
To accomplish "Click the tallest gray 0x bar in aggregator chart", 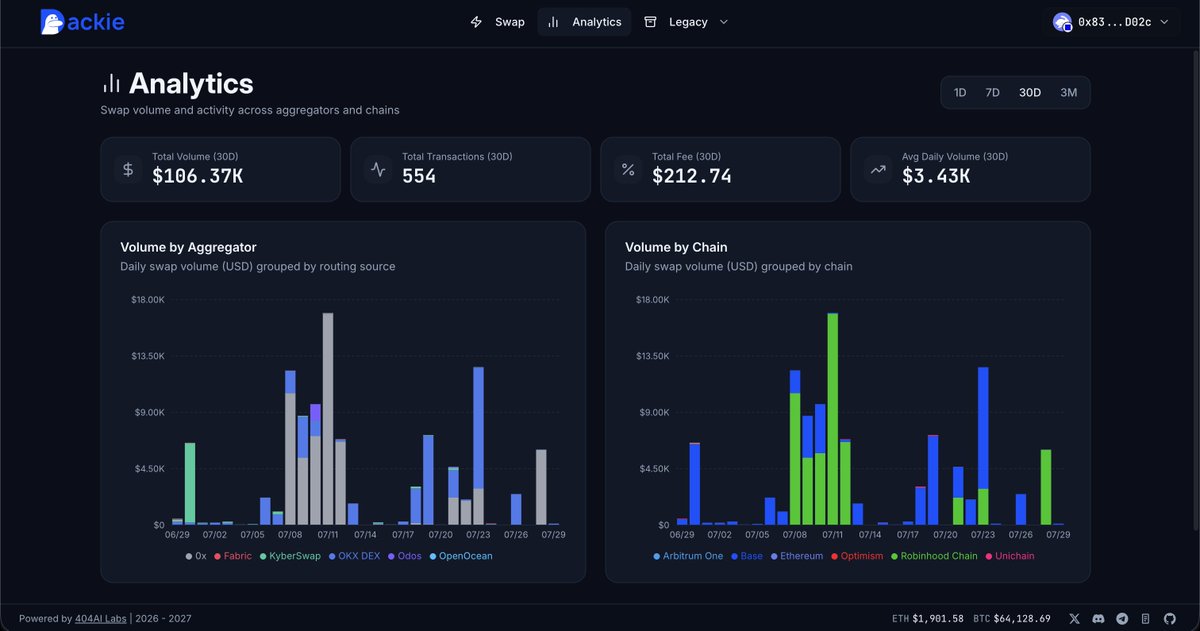I will (328, 419).
